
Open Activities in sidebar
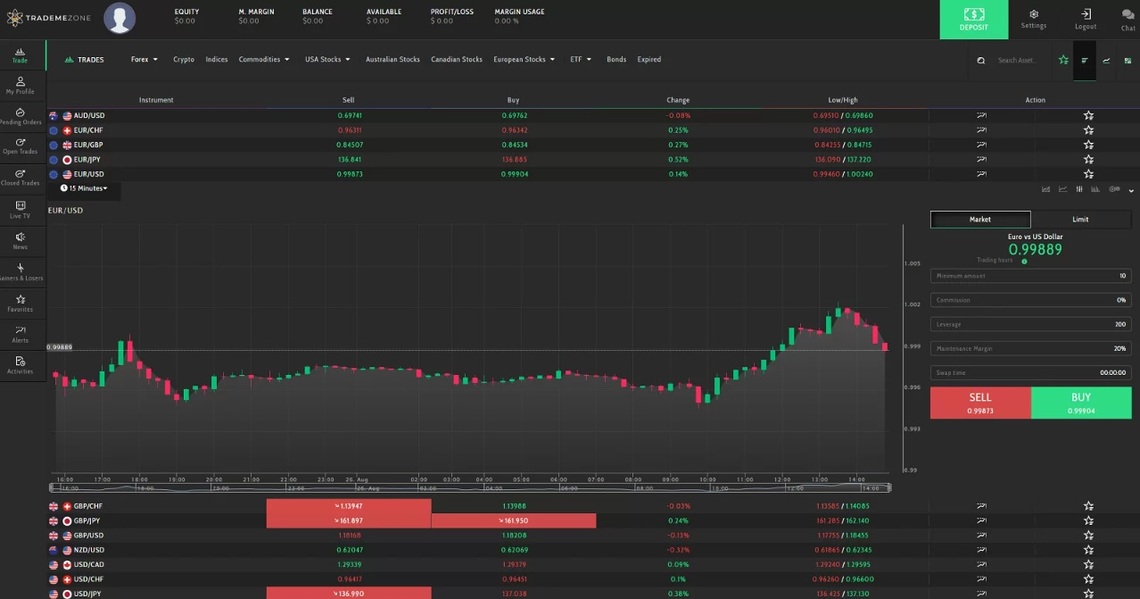(x=20, y=366)
